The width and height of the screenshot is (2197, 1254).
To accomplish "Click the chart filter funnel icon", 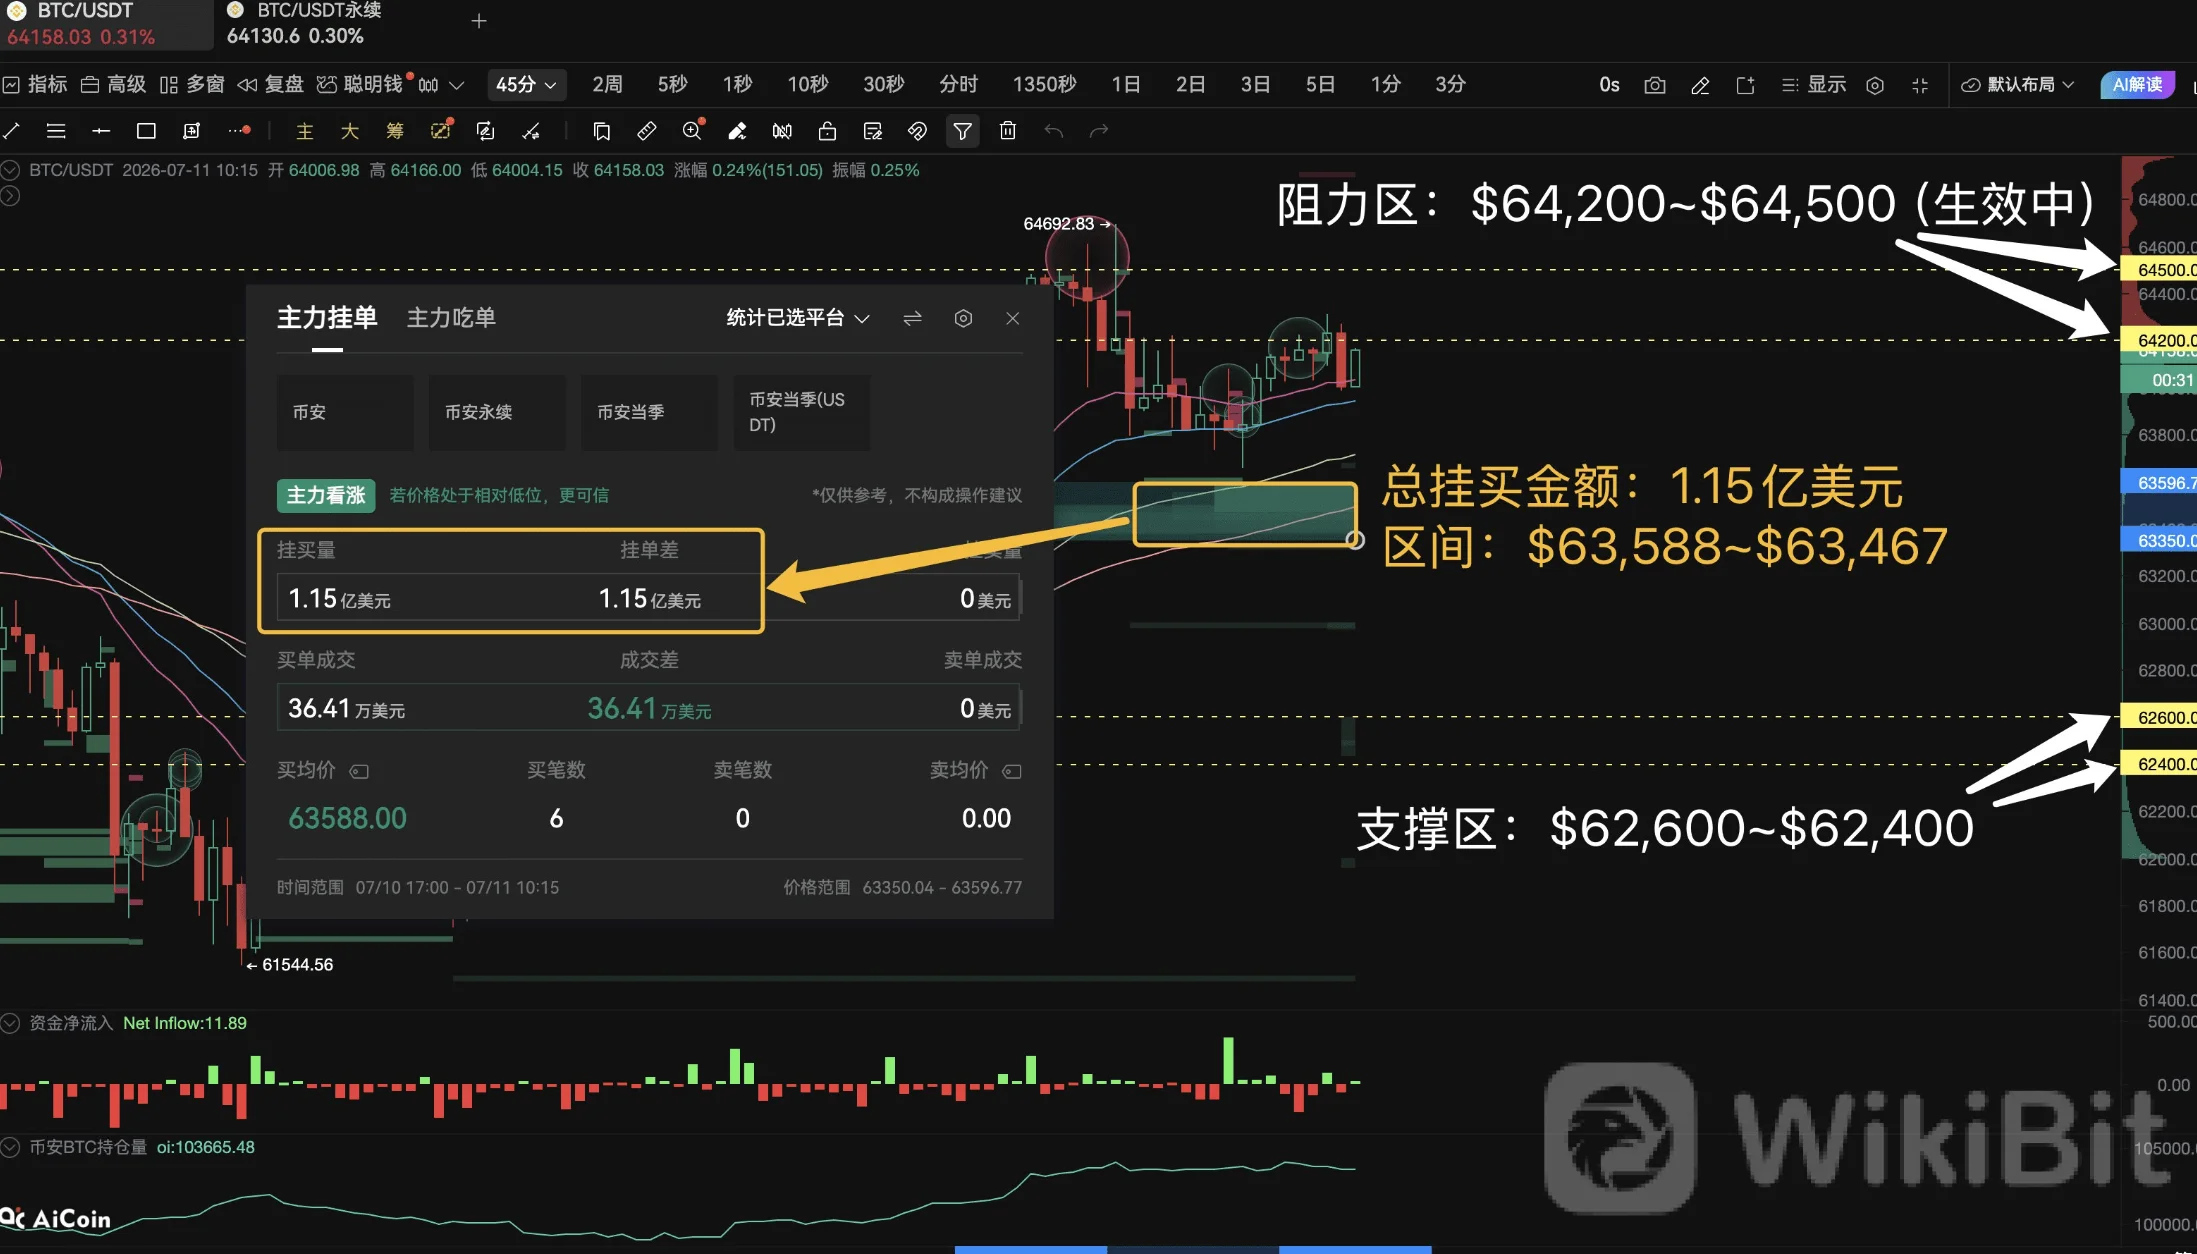I will click(x=962, y=131).
